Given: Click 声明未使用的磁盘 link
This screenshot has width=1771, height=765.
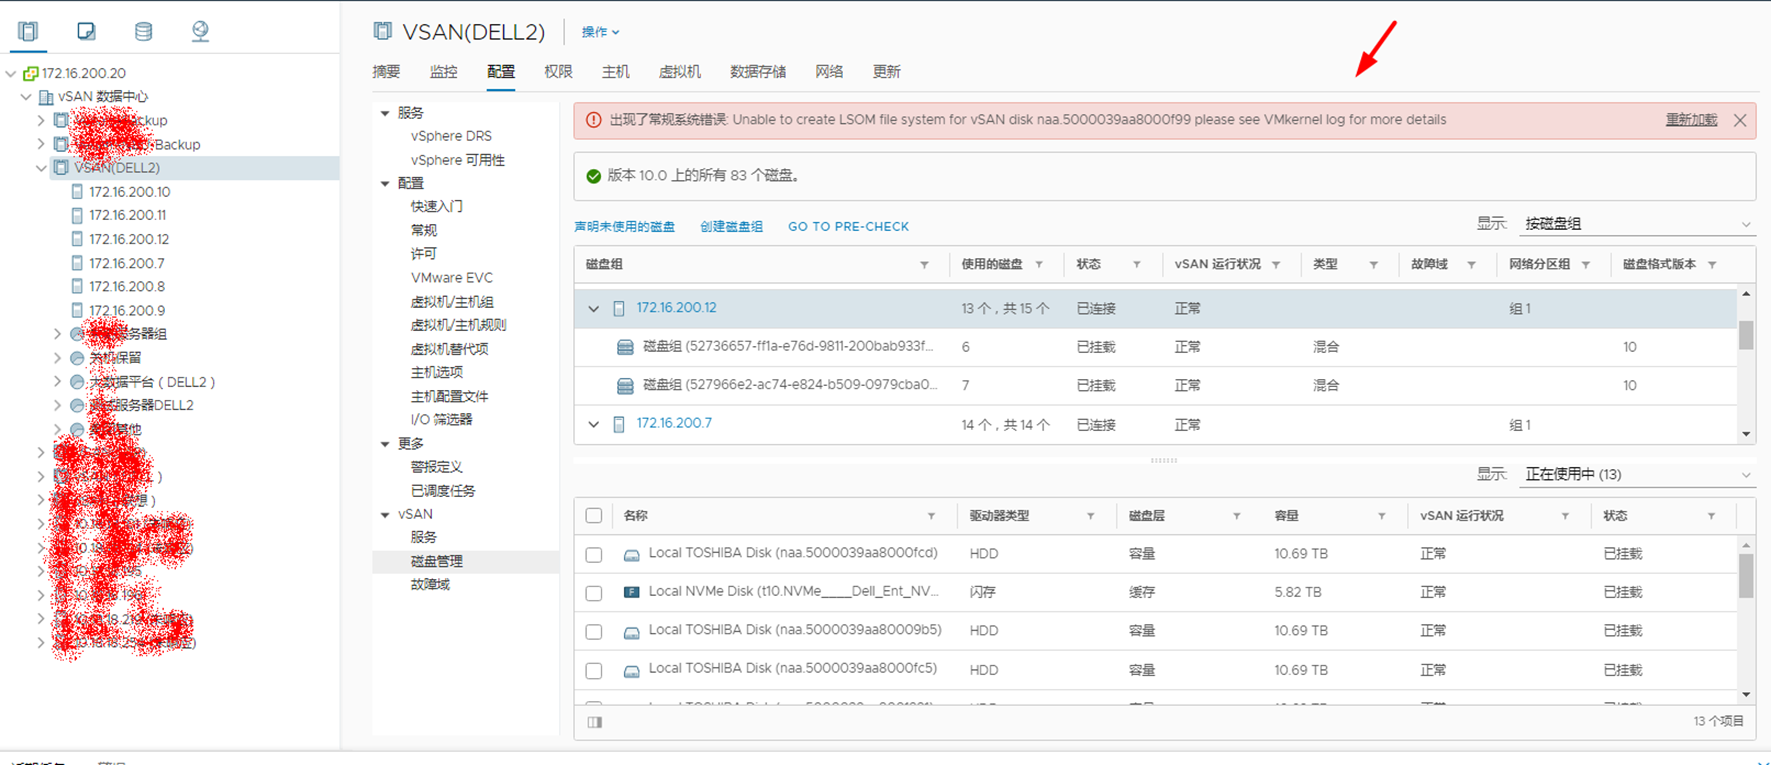Looking at the screenshot, I should (624, 227).
